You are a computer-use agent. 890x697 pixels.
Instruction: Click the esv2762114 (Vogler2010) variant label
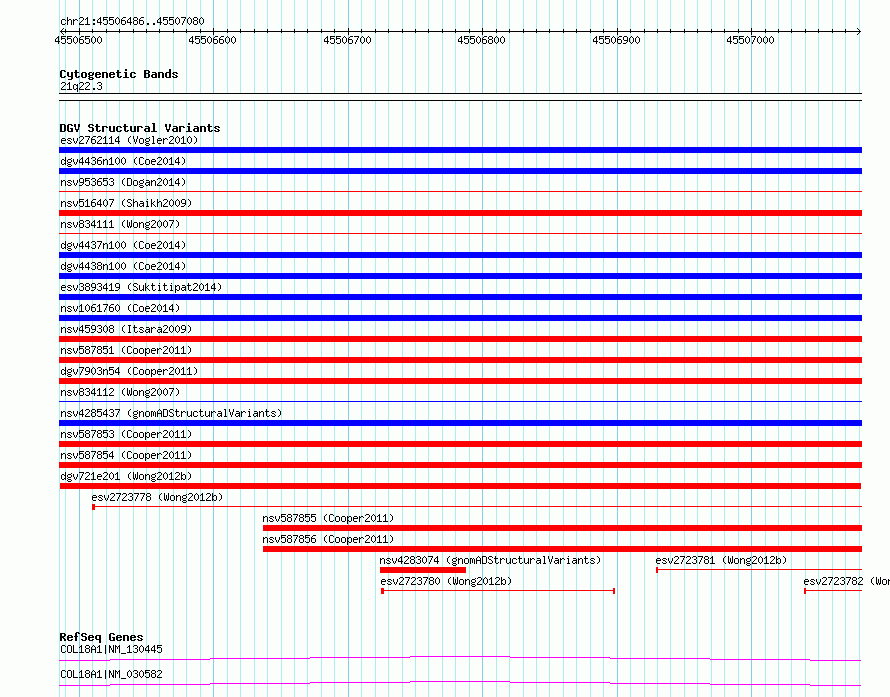click(129, 140)
